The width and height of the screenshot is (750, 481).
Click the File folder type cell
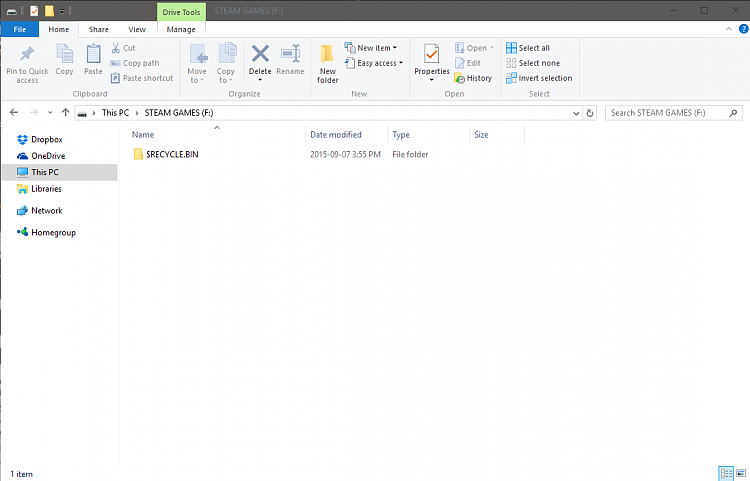tap(410, 154)
